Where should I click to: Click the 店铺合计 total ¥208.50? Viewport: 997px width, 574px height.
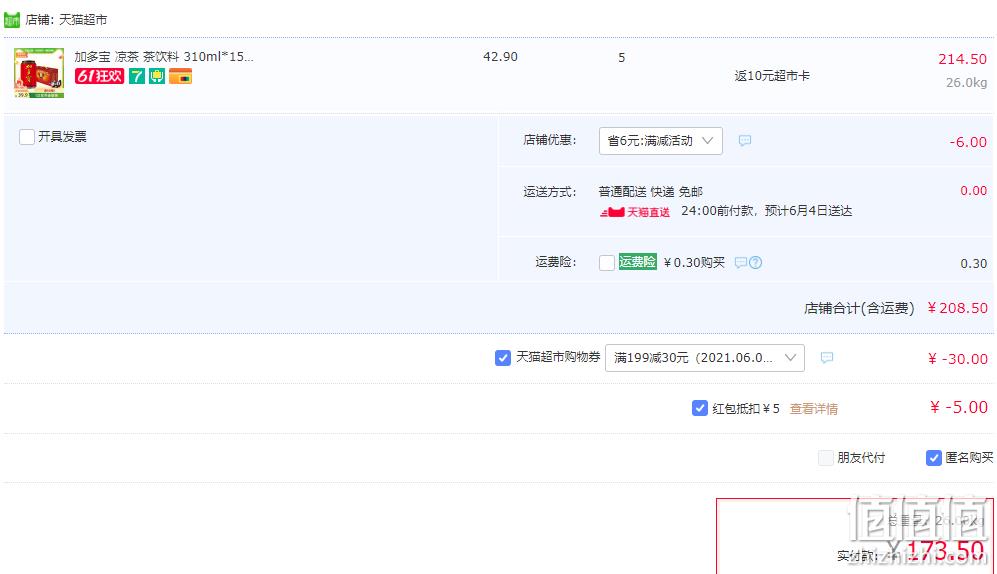click(x=957, y=308)
